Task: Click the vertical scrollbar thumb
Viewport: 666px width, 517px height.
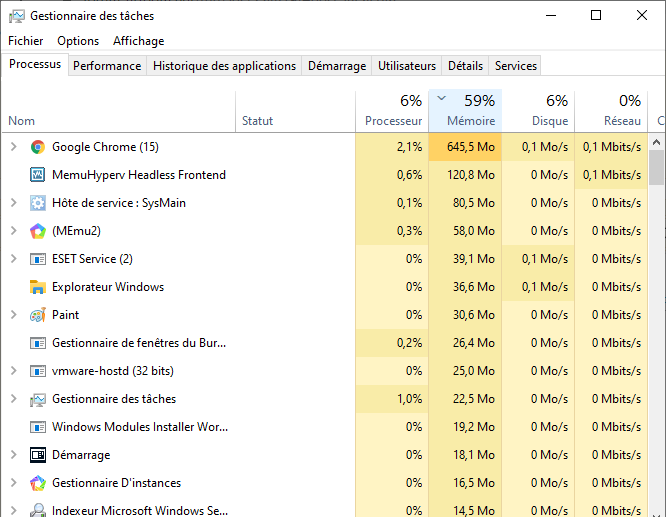Action: click(x=657, y=168)
